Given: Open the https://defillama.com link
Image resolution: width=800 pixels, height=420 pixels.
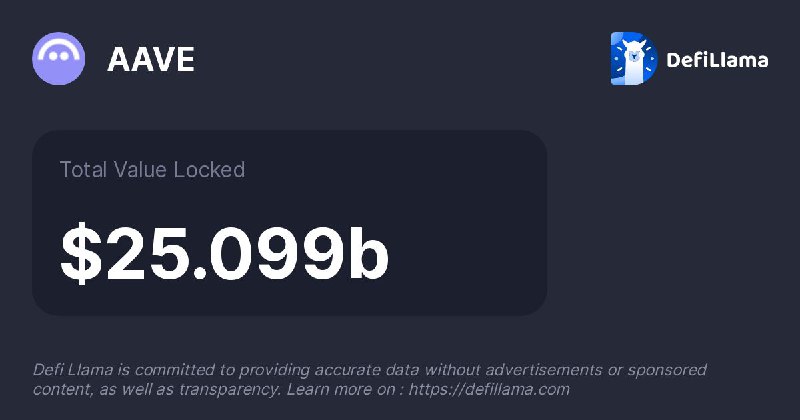Looking at the screenshot, I should click(489, 390).
